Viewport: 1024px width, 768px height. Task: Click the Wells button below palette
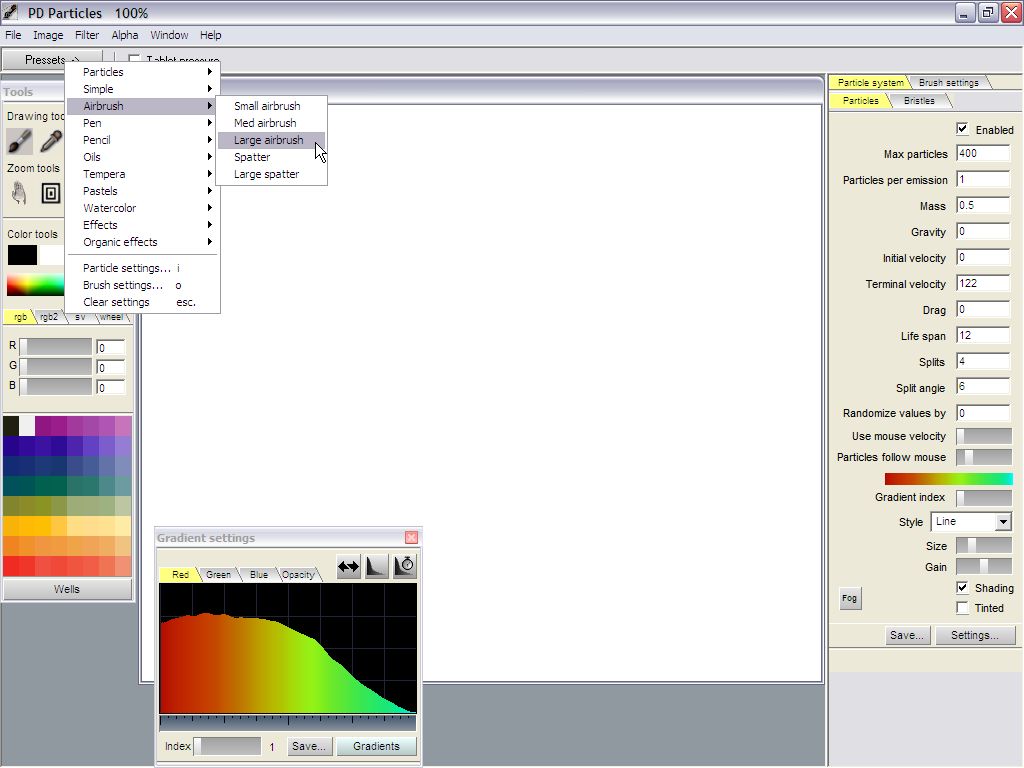pyautogui.click(x=67, y=589)
